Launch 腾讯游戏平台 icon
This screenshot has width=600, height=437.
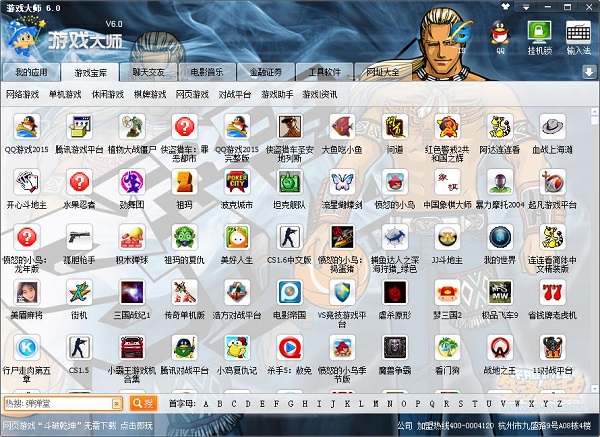tap(79, 127)
